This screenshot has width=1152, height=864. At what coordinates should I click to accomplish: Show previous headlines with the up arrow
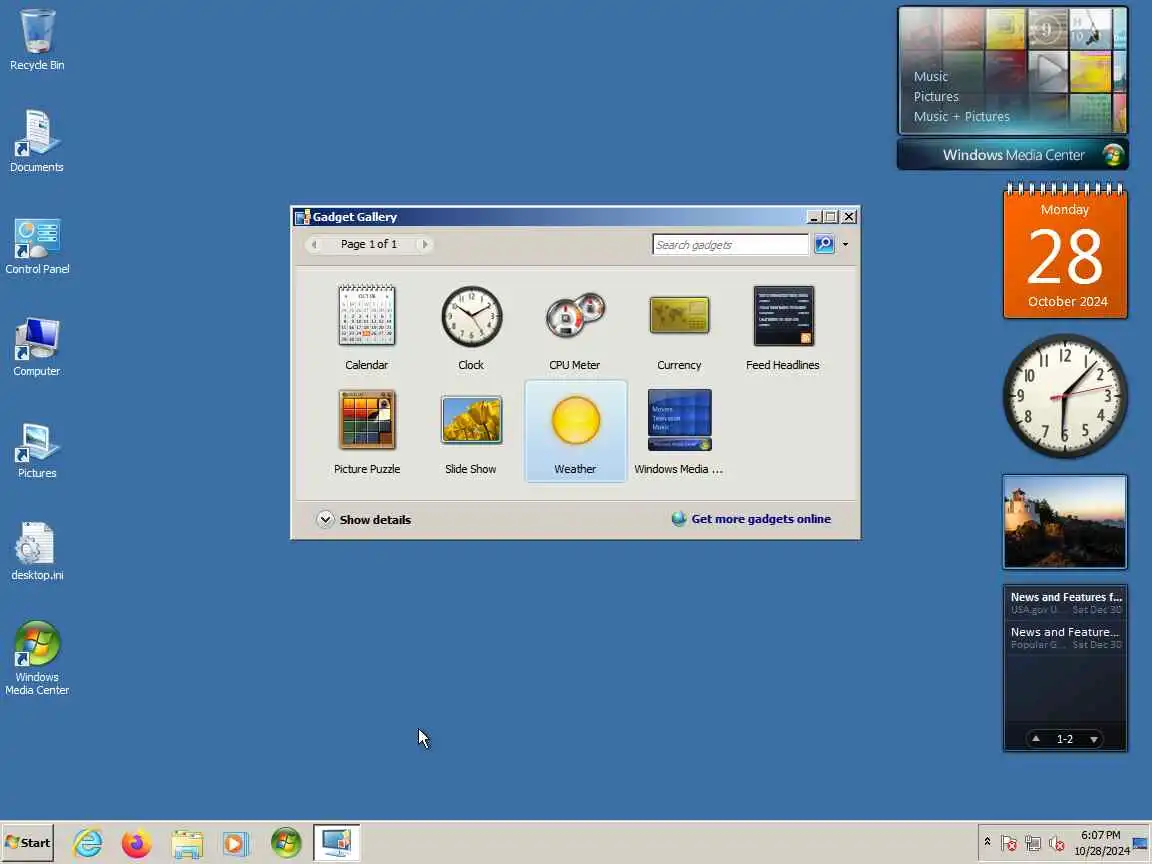[1036, 739]
